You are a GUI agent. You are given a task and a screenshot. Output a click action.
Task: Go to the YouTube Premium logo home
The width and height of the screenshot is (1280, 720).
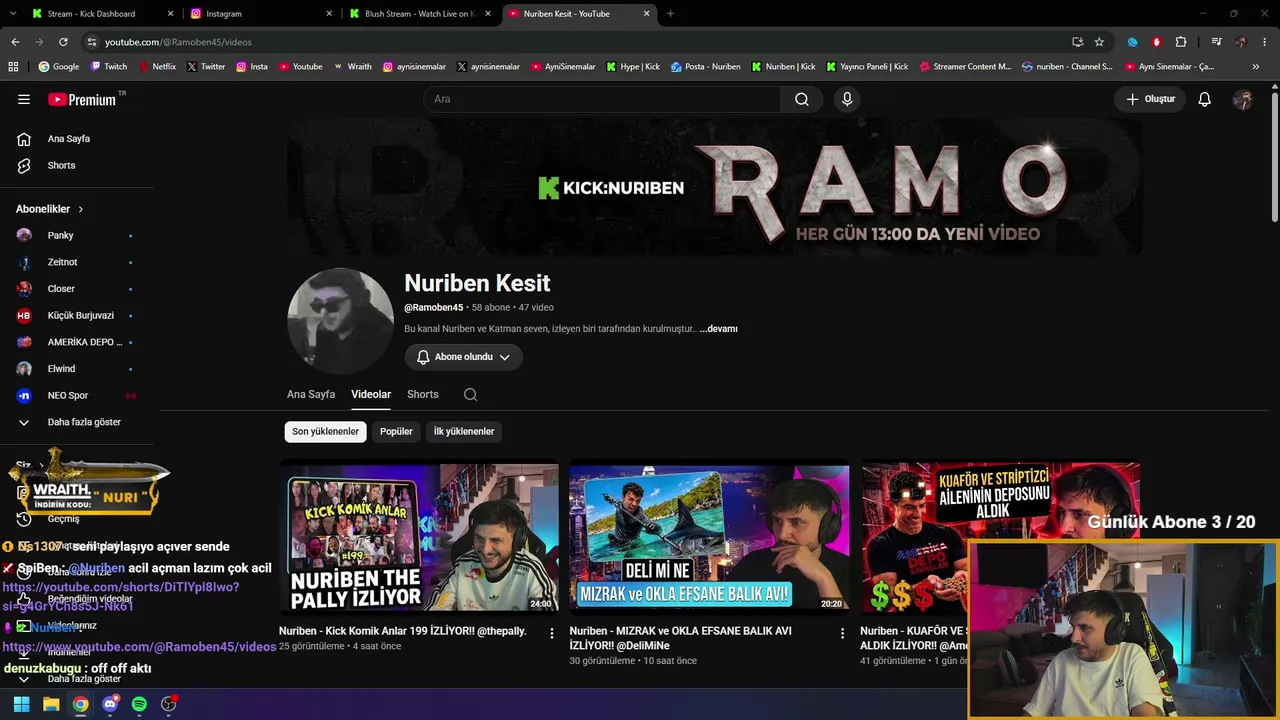pyautogui.click(x=84, y=99)
